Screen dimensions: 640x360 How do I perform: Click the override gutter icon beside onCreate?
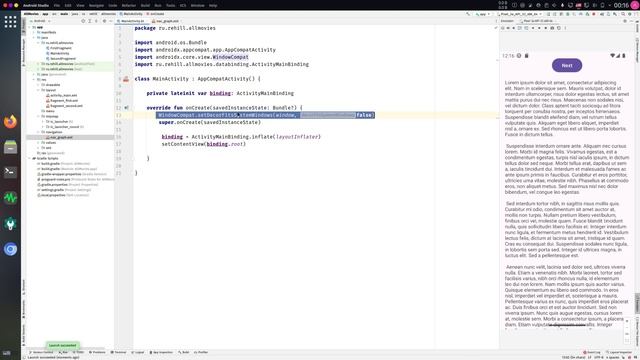[126, 108]
